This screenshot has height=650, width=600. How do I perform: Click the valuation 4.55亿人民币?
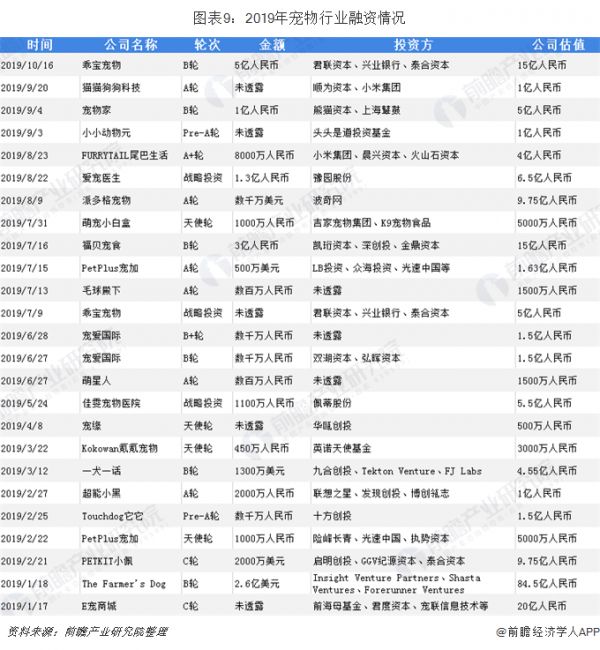click(x=547, y=471)
